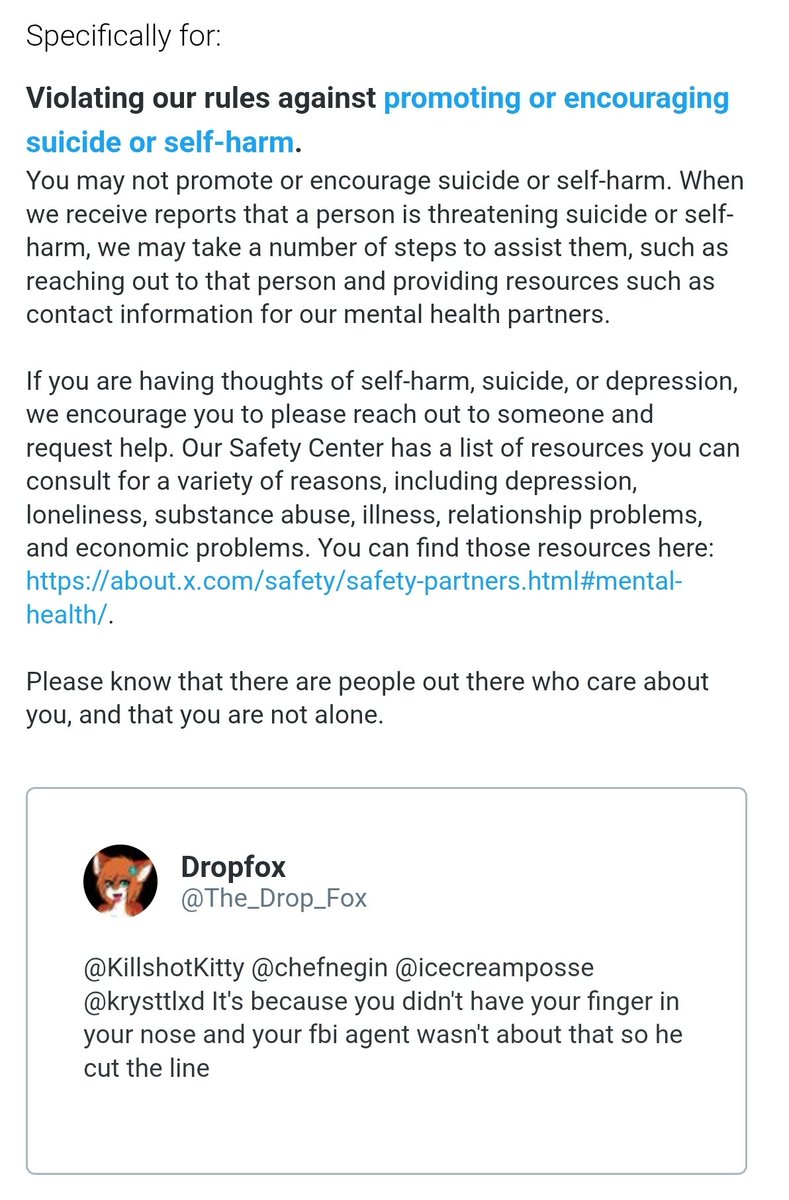The width and height of the screenshot is (789, 1200).
Task: Select the Dropfox display name
Action: (x=233, y=865)
